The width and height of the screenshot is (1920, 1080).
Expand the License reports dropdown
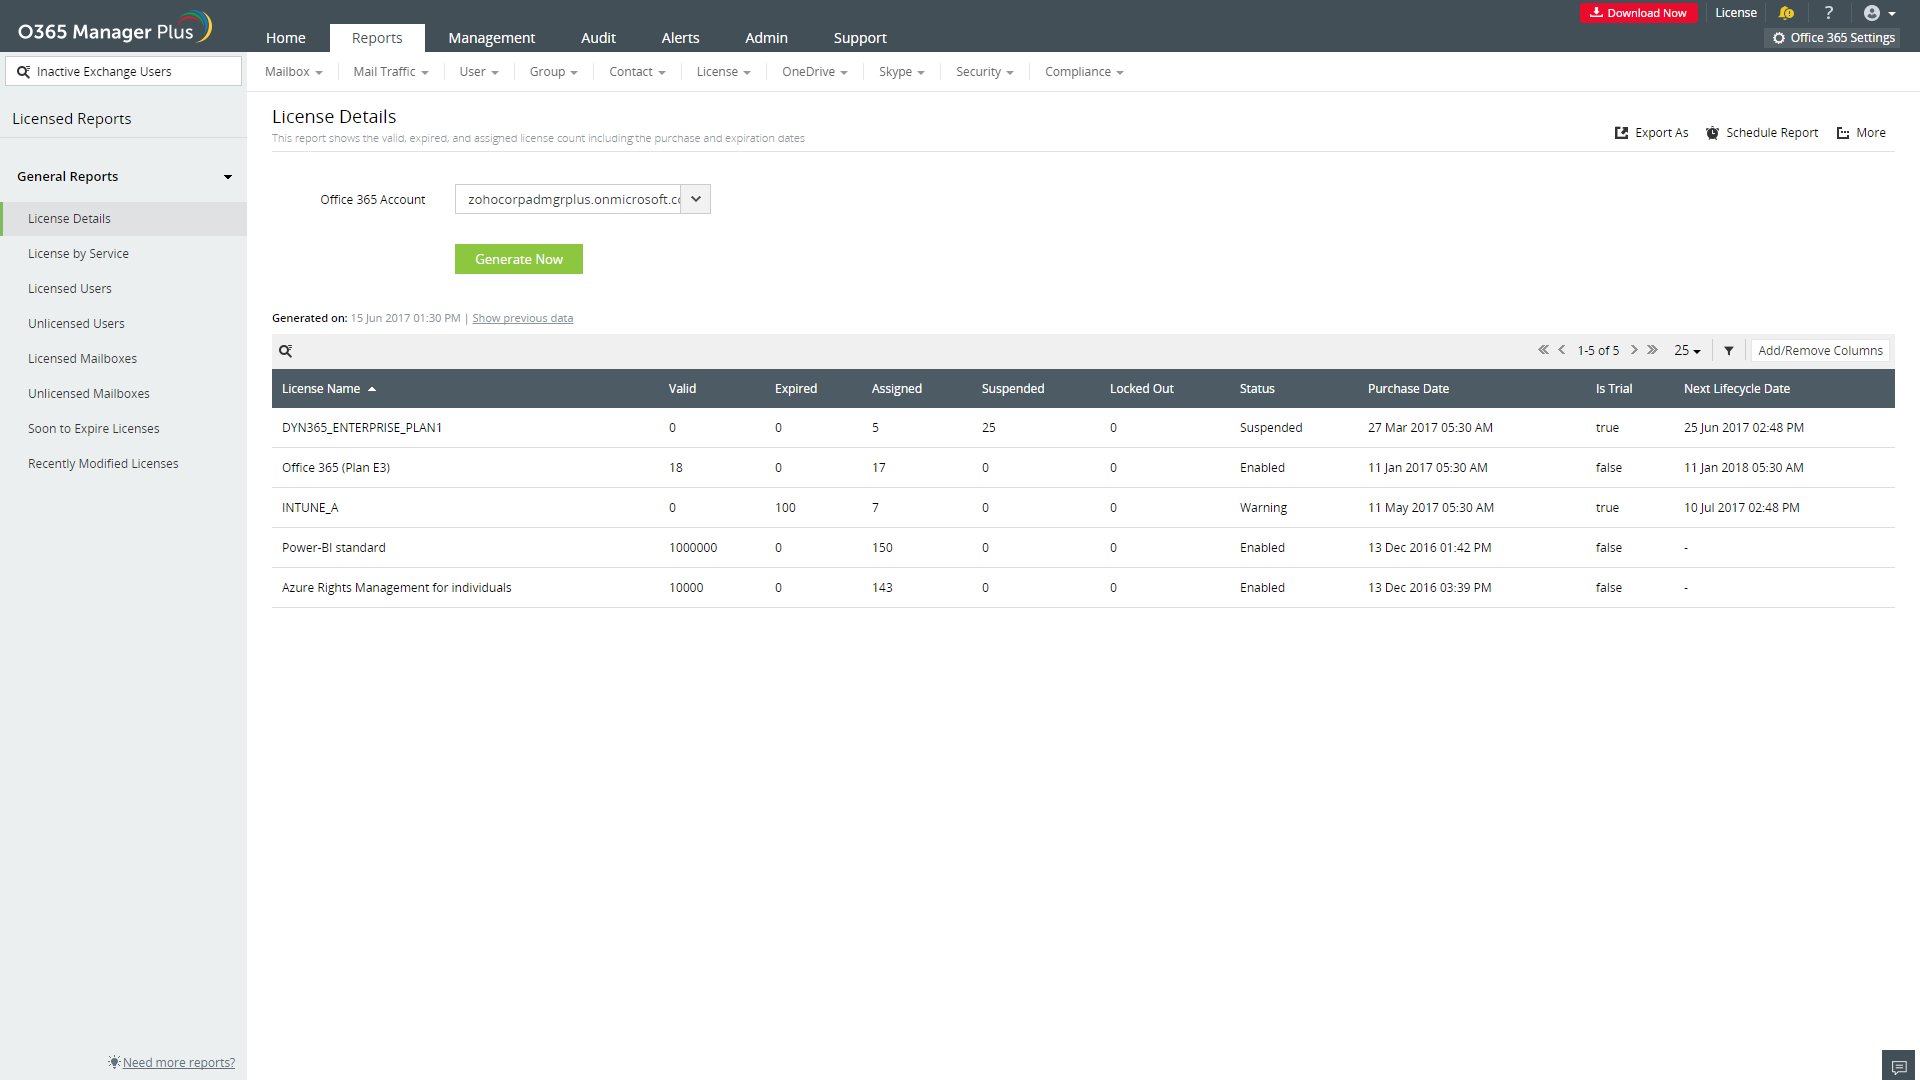723,72
